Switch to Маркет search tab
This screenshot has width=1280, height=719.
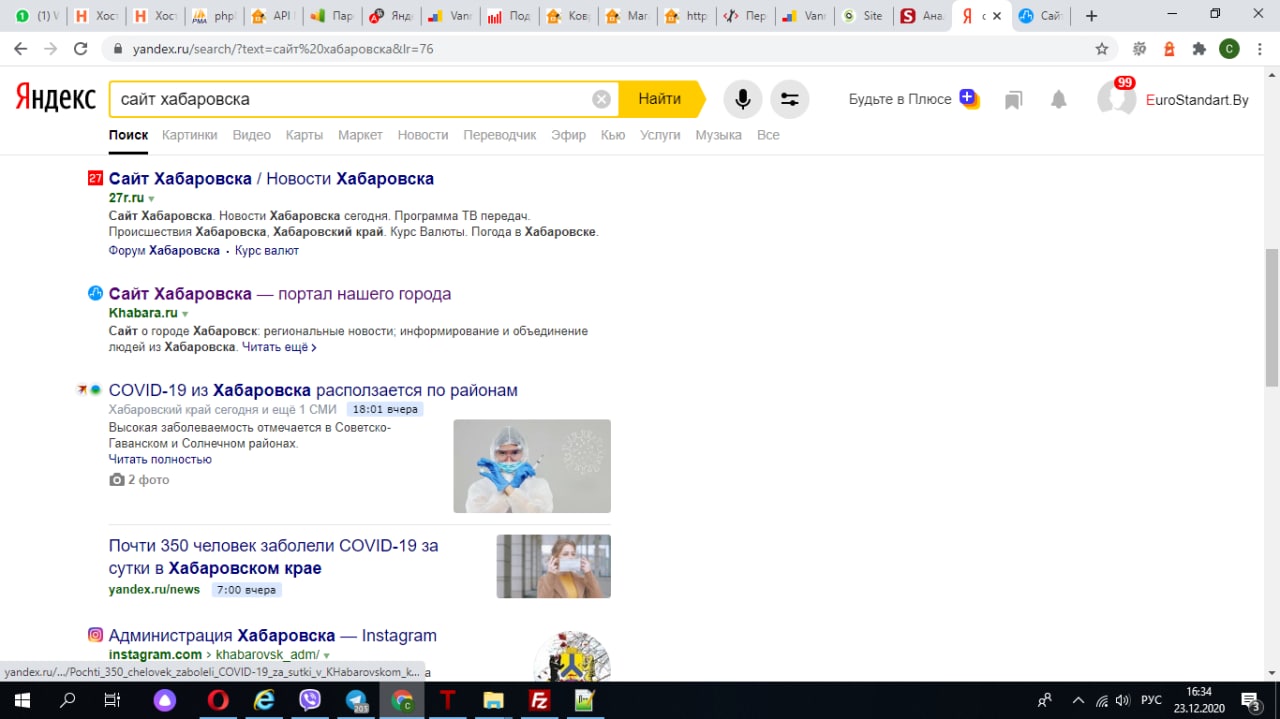360,134
